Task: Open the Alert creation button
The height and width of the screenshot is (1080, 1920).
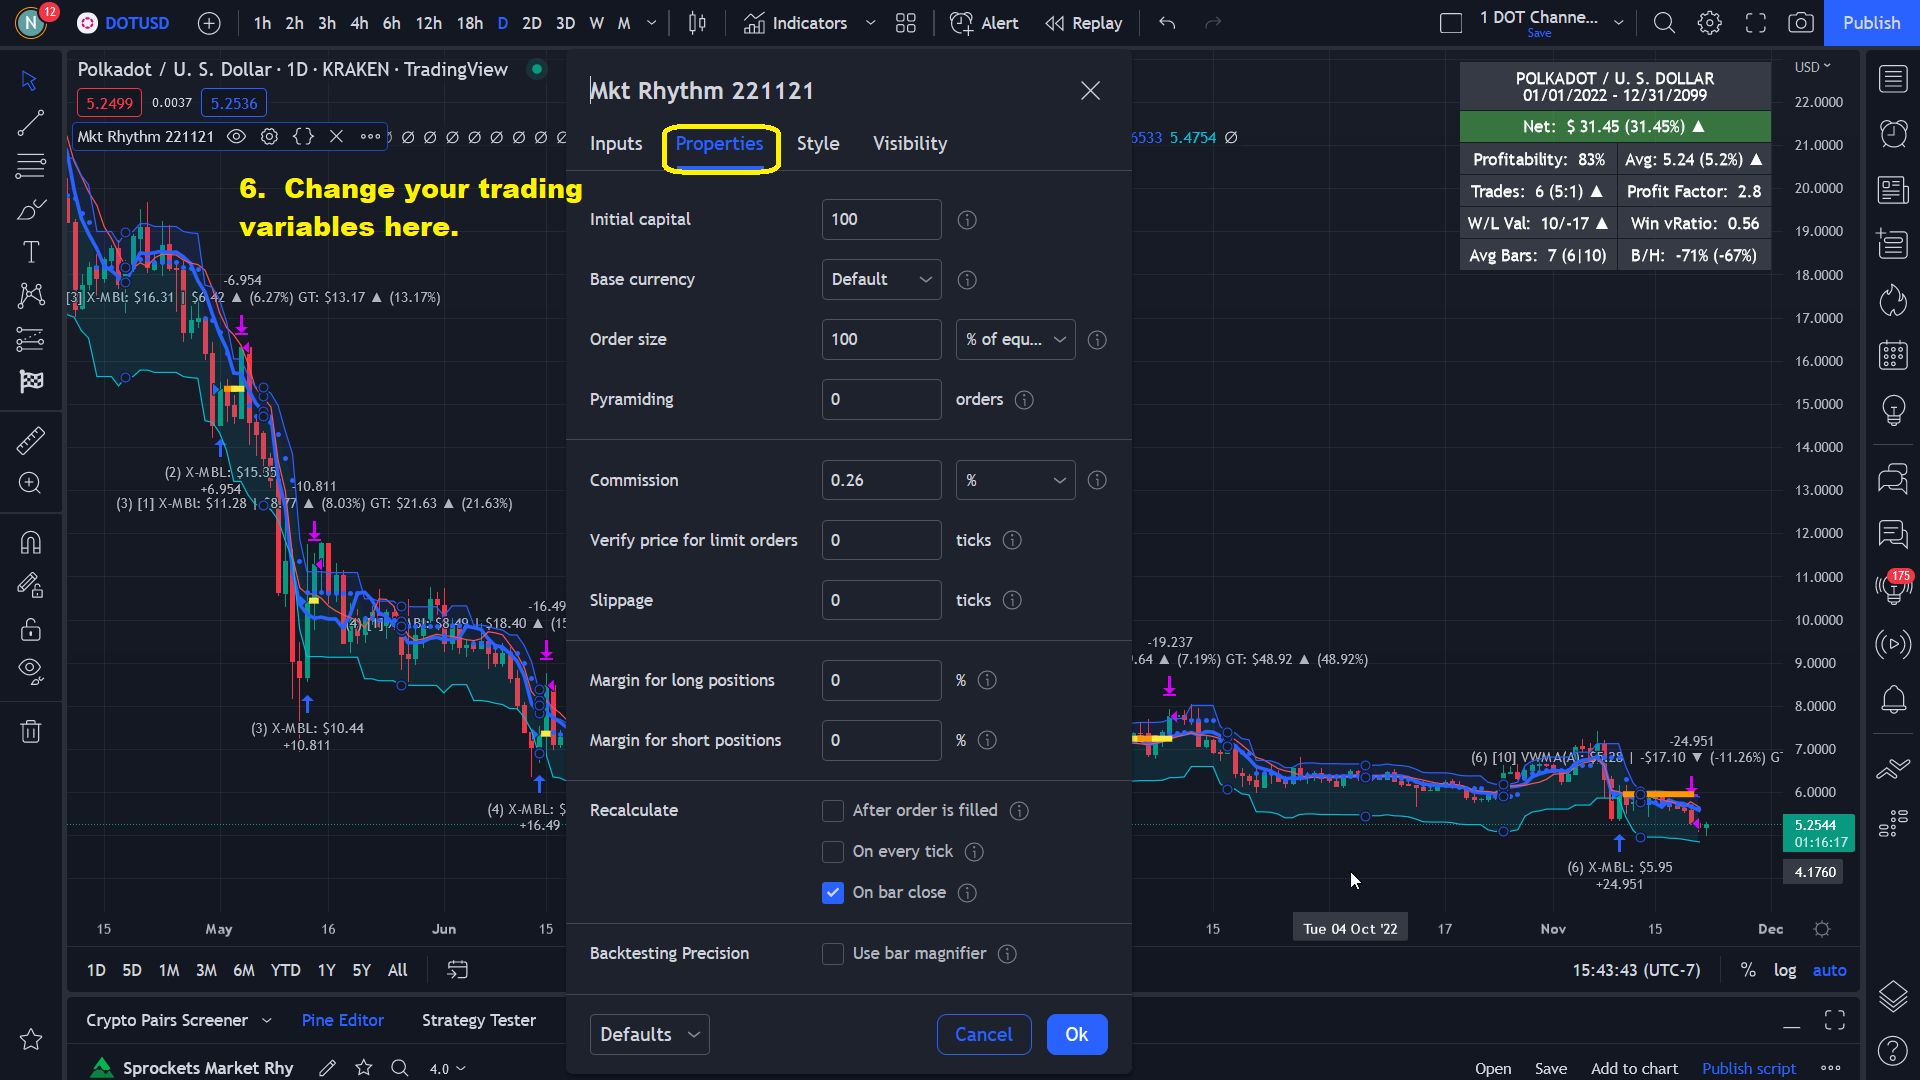Action: point(984,23)
